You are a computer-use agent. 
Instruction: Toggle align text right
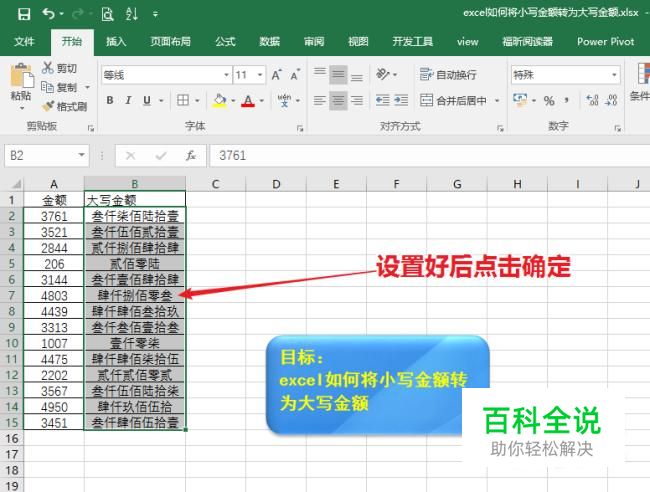357,100
